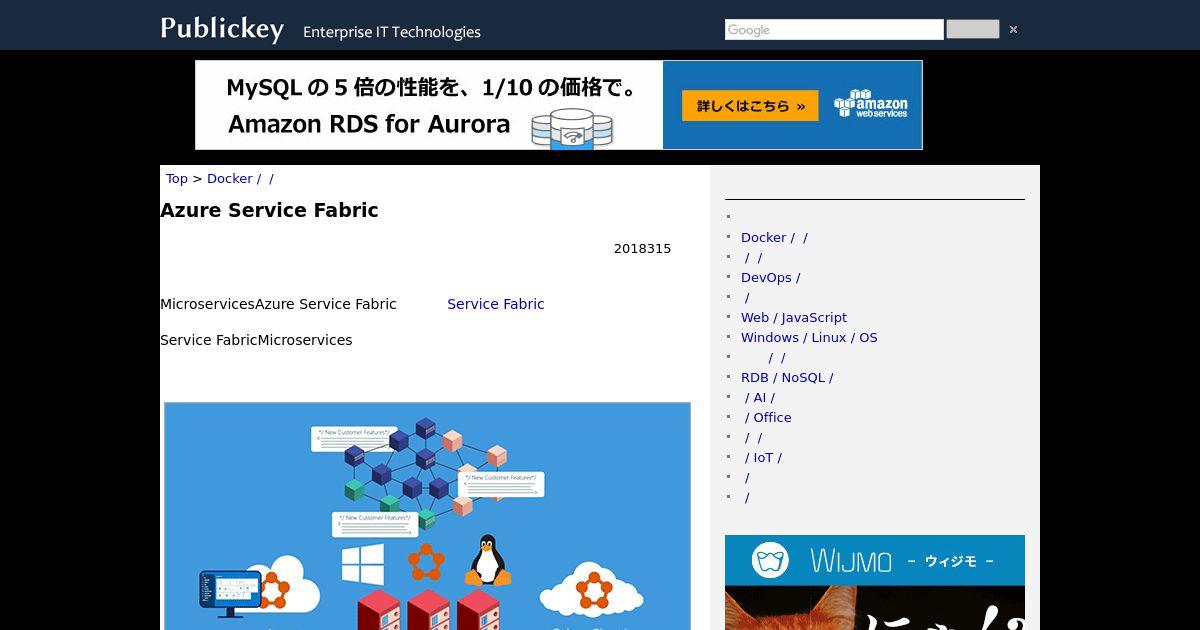The image size is (1200, 630).
Task: Click the Amazon Web Services logo
Action: click(x=871, y=104)
